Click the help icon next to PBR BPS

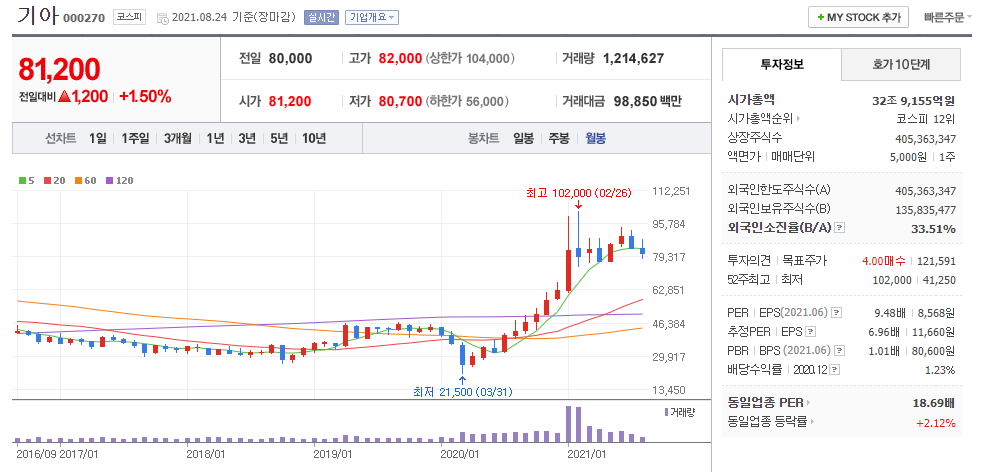(x=840, y=351)
